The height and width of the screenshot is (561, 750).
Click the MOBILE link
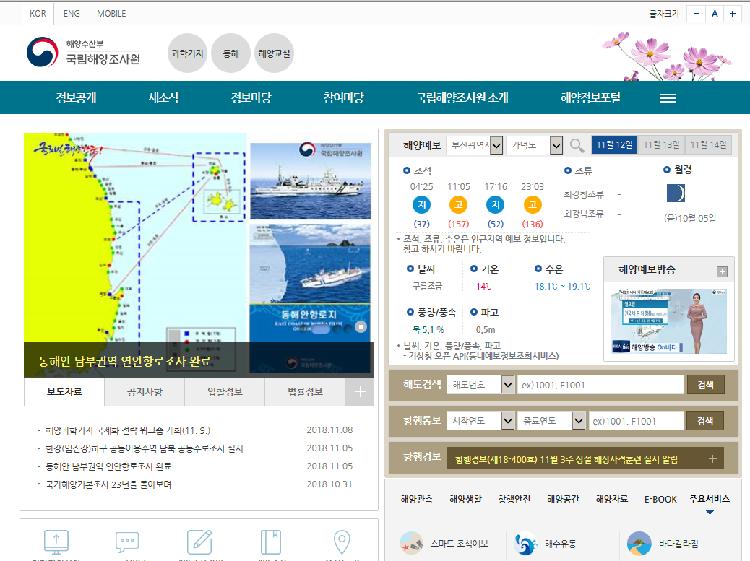point(111,14)
